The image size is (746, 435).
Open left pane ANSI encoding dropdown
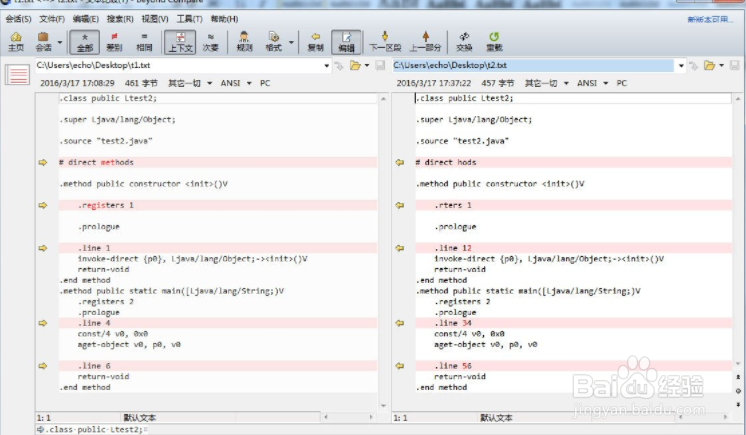[x=235, y=83]
